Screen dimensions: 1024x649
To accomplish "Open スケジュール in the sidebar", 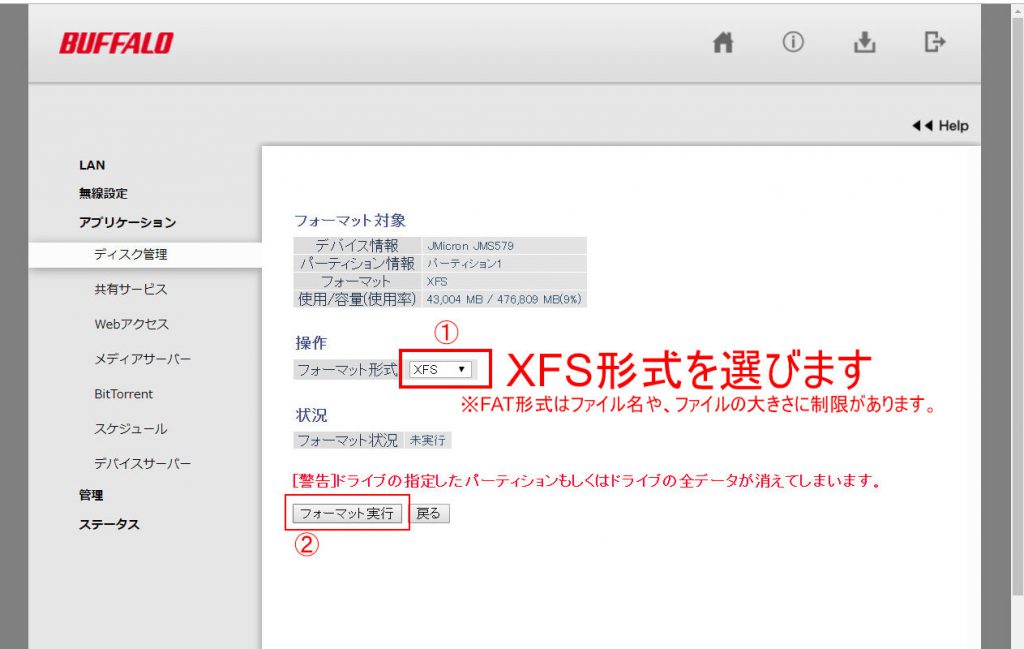I will 130,429.
